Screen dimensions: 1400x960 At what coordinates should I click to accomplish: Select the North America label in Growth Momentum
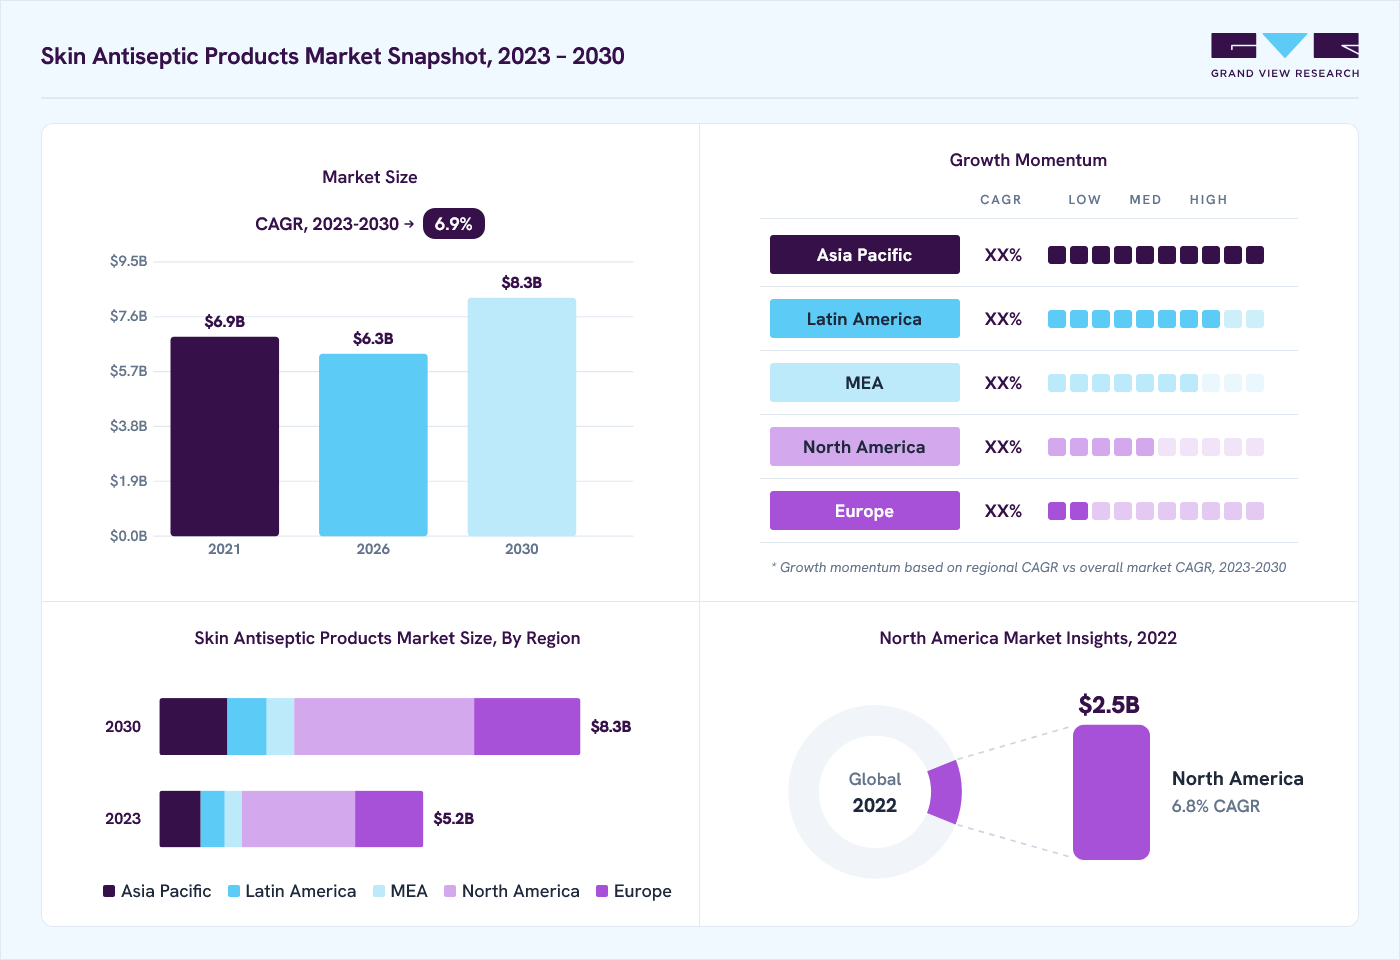[865, 447]
